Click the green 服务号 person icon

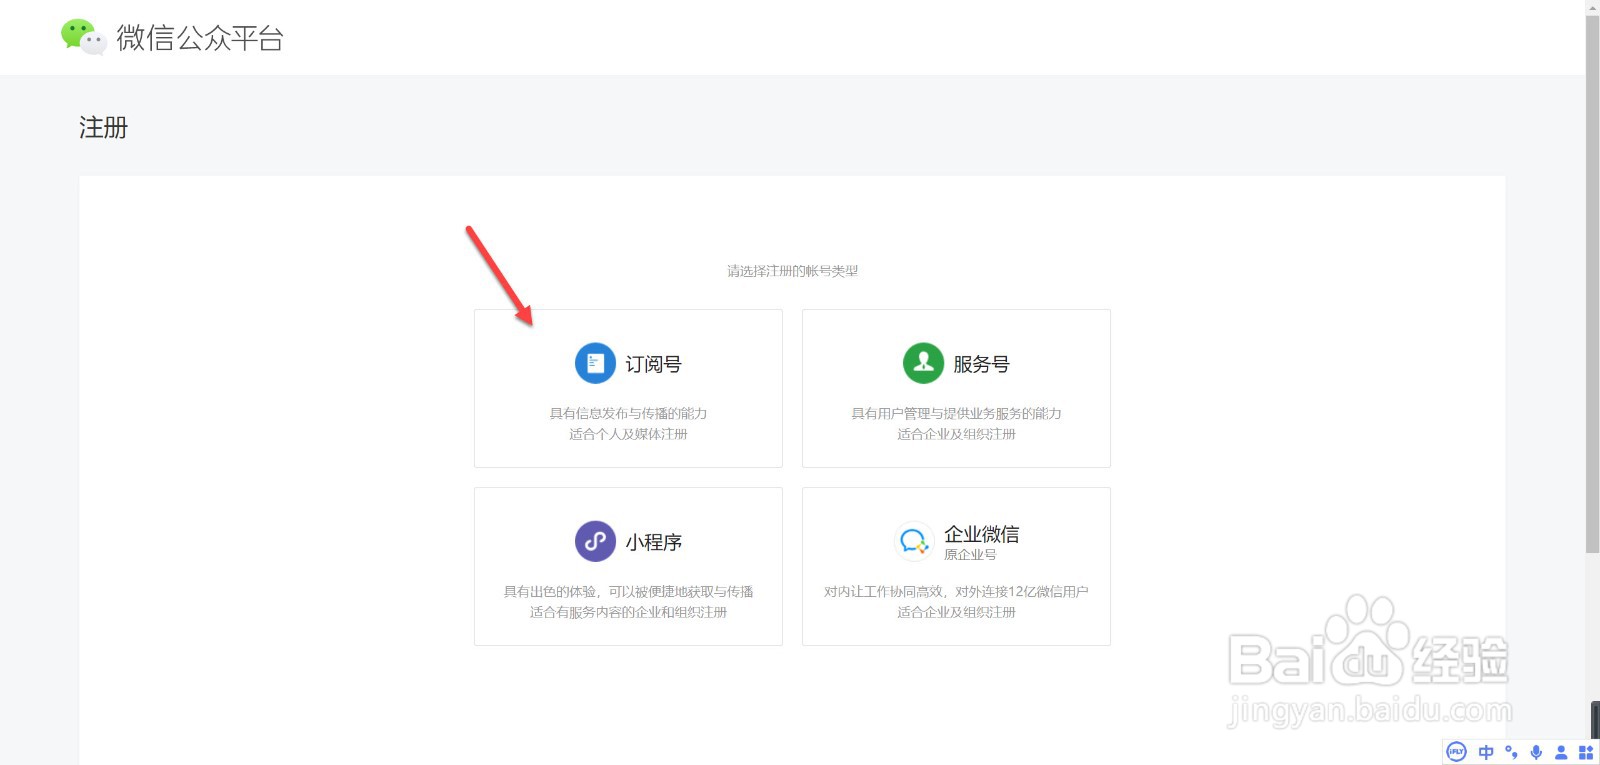pyautogui.click(x=923, y=363)
